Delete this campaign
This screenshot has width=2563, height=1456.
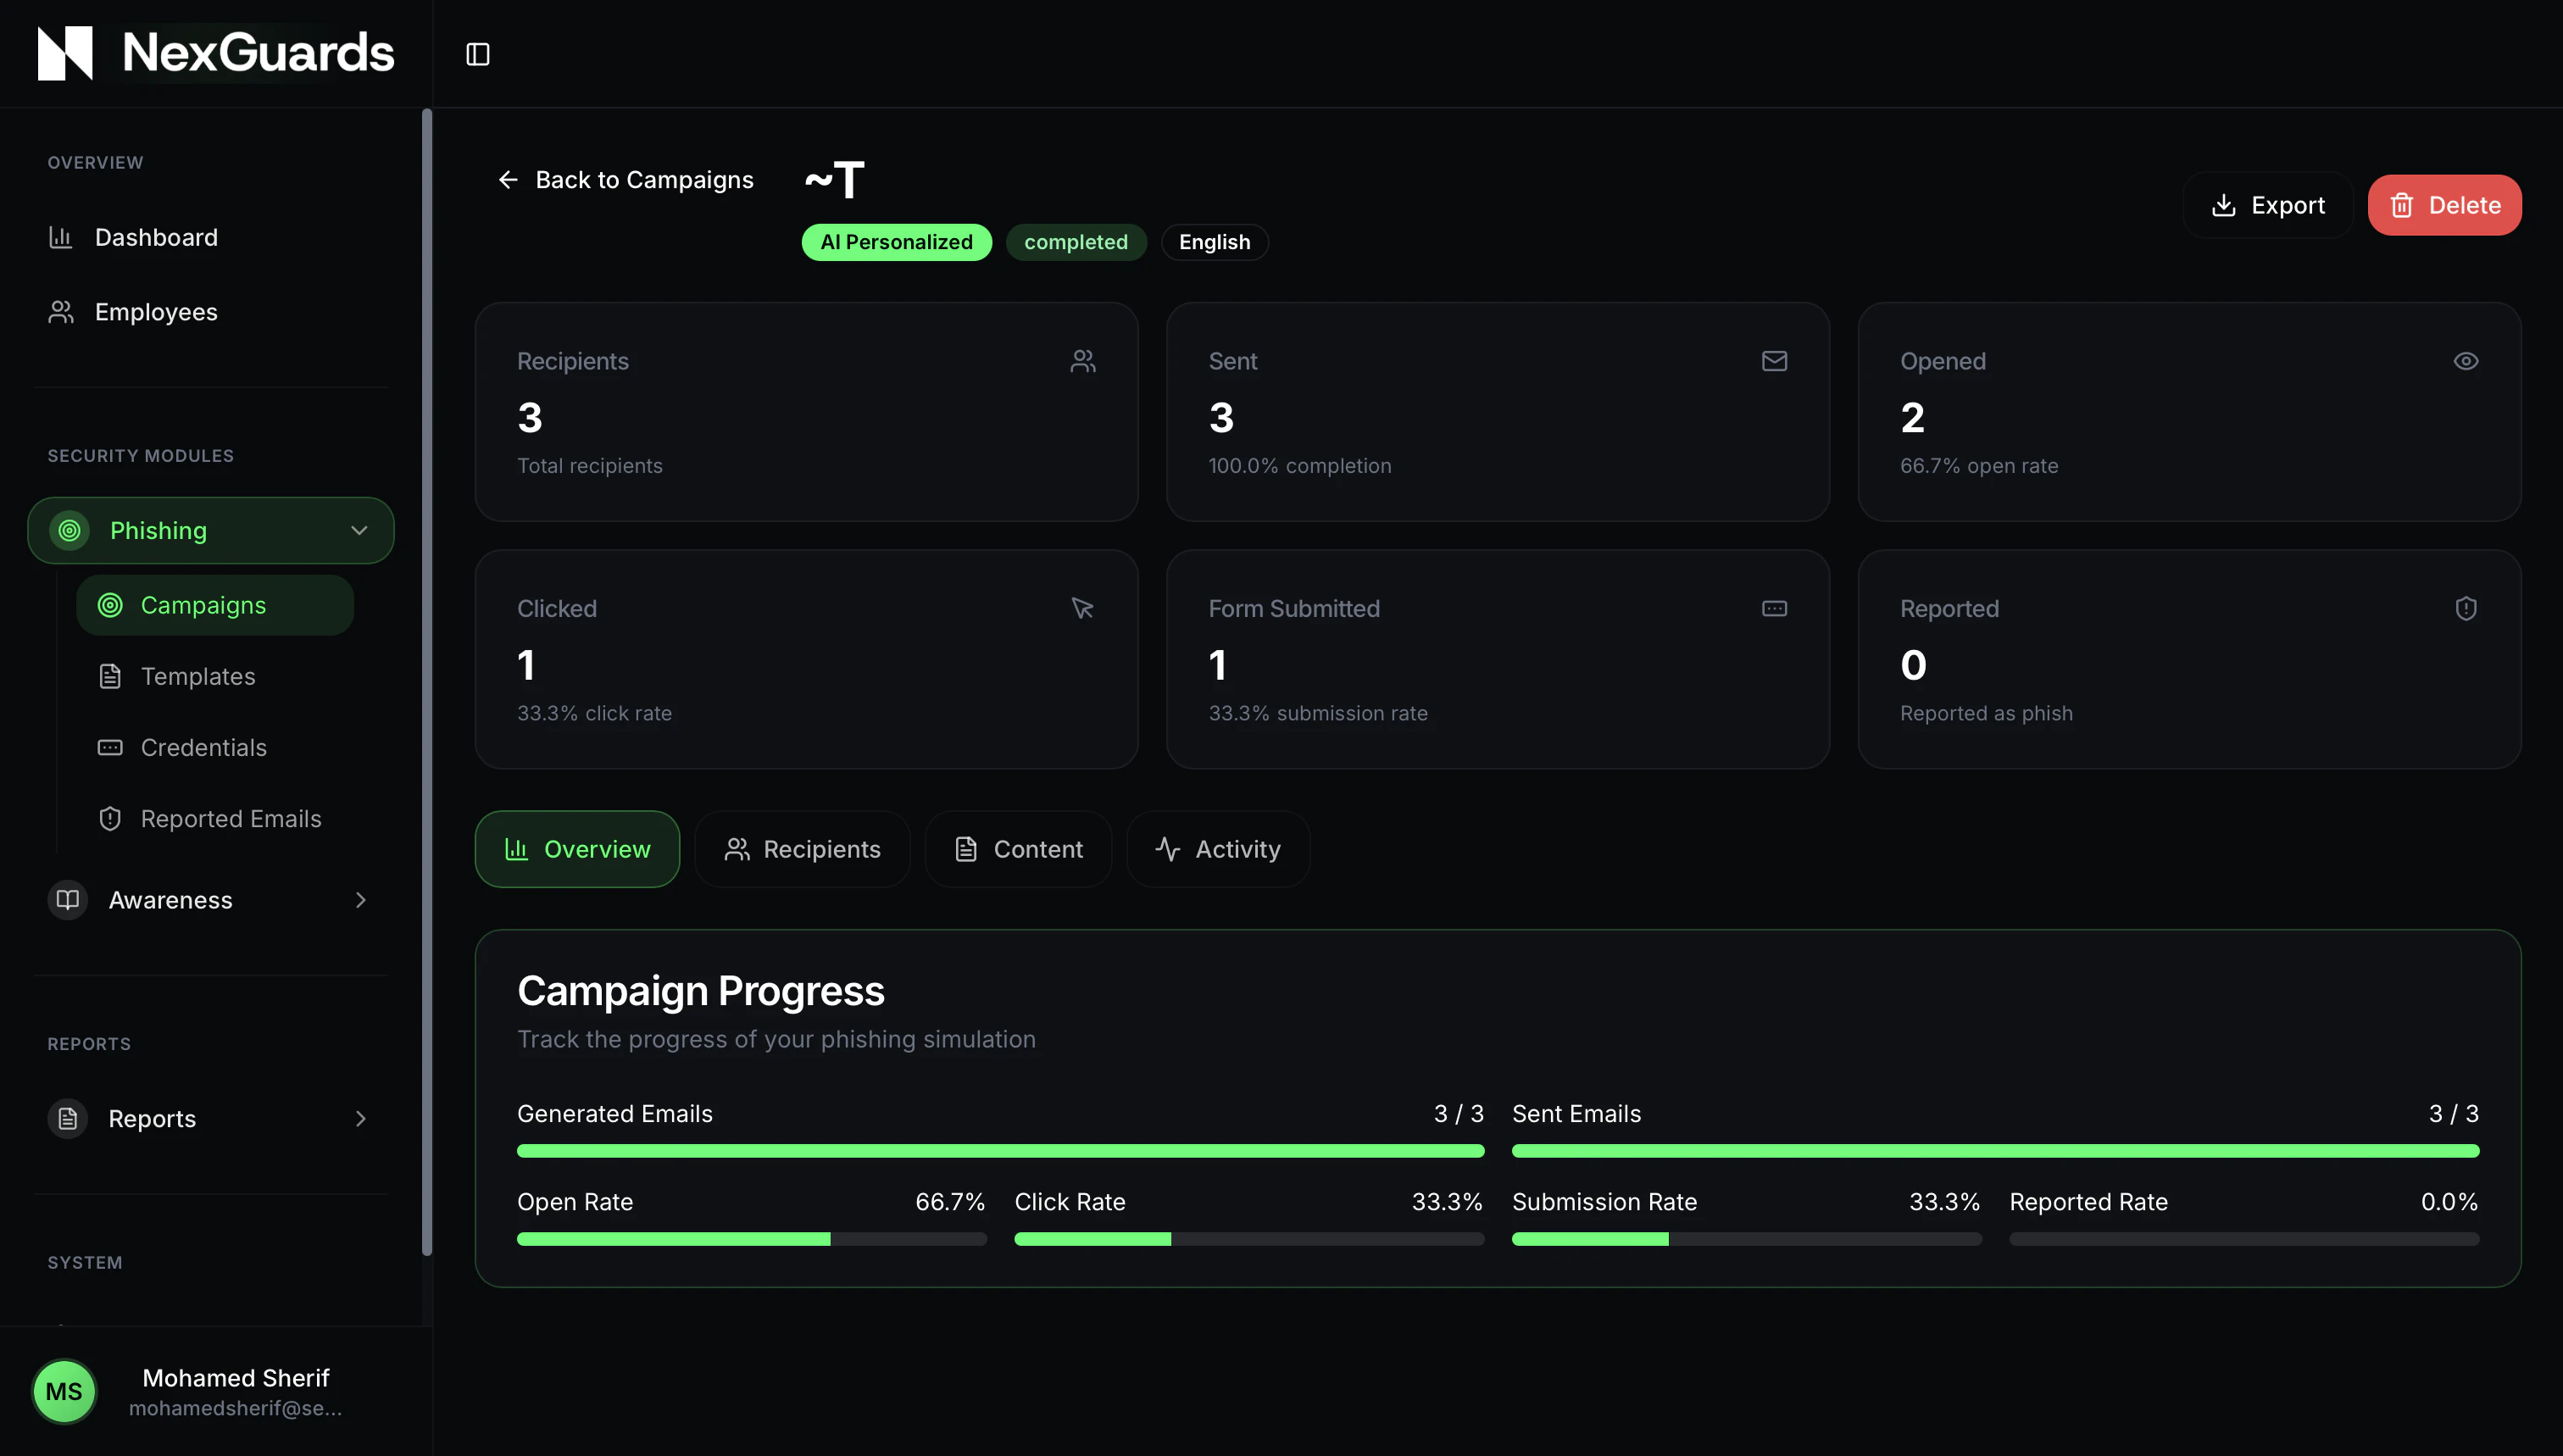coord(2444,205)
